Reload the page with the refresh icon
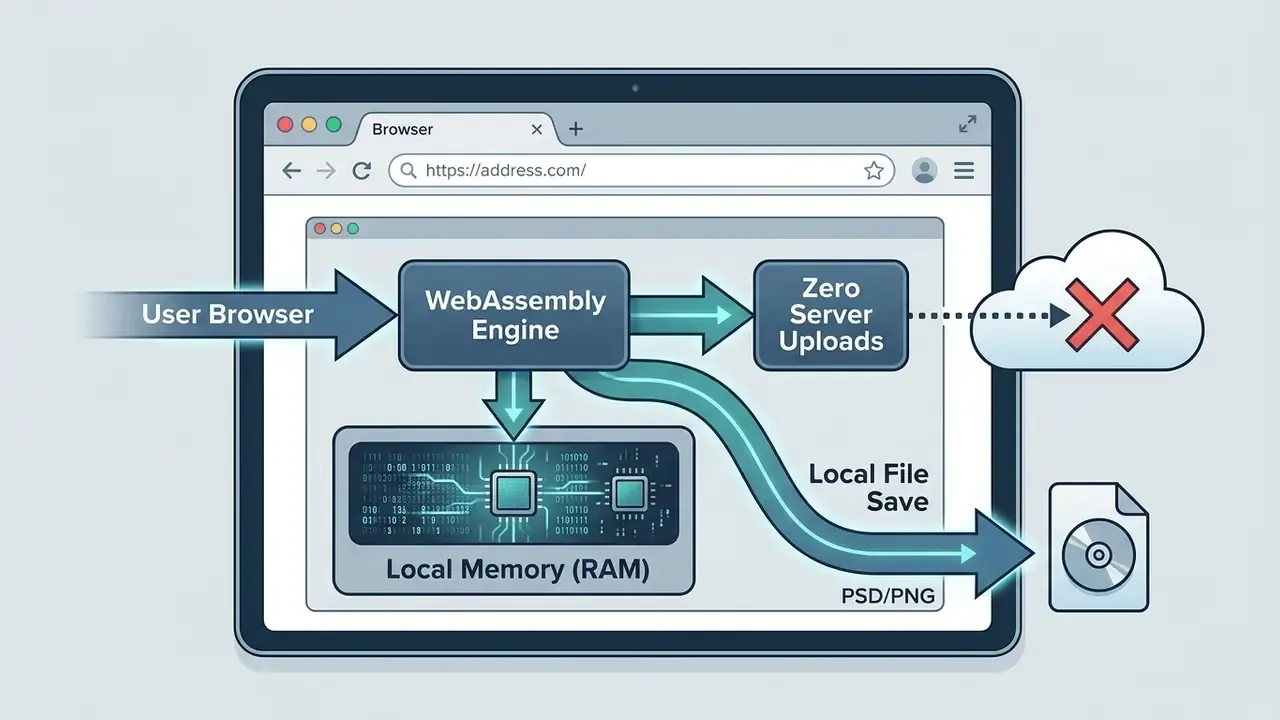Viewport: 1280px width, 720px height. pyautogui.click(x=362, y=171)
